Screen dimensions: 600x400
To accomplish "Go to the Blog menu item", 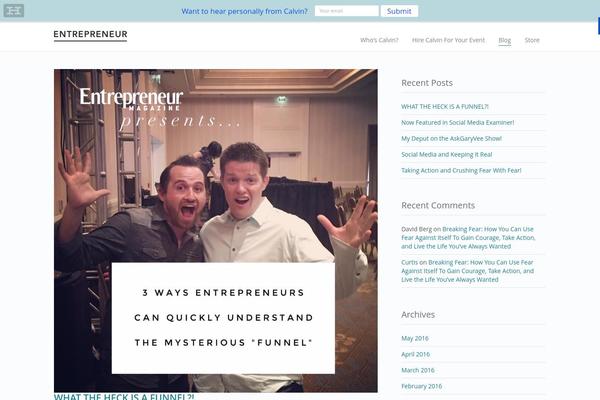I will 505,40.
